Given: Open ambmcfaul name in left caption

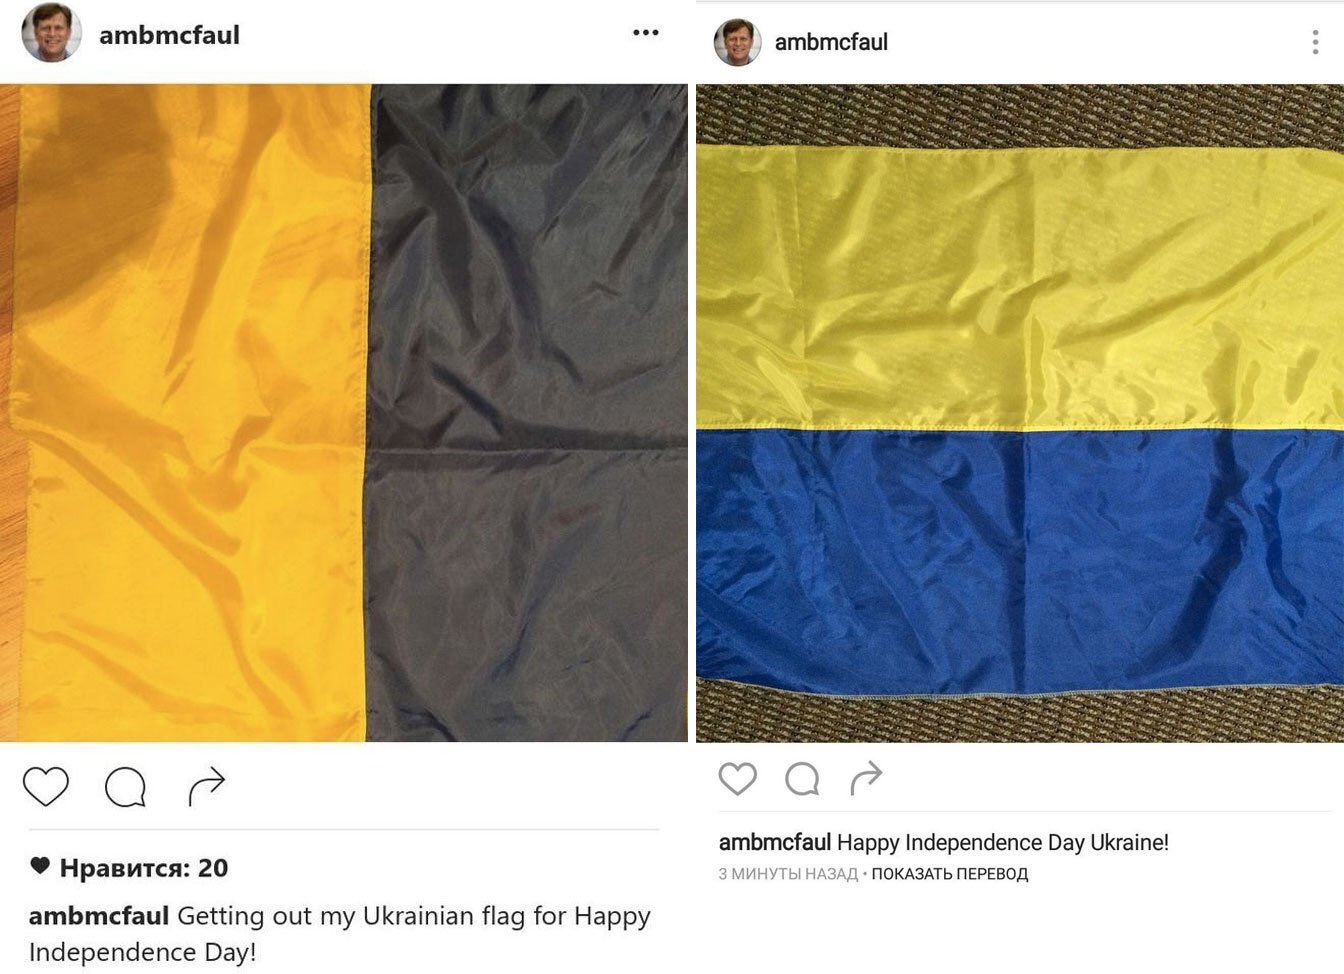Looking at the screenshot, I should click(x=99, y=916).
